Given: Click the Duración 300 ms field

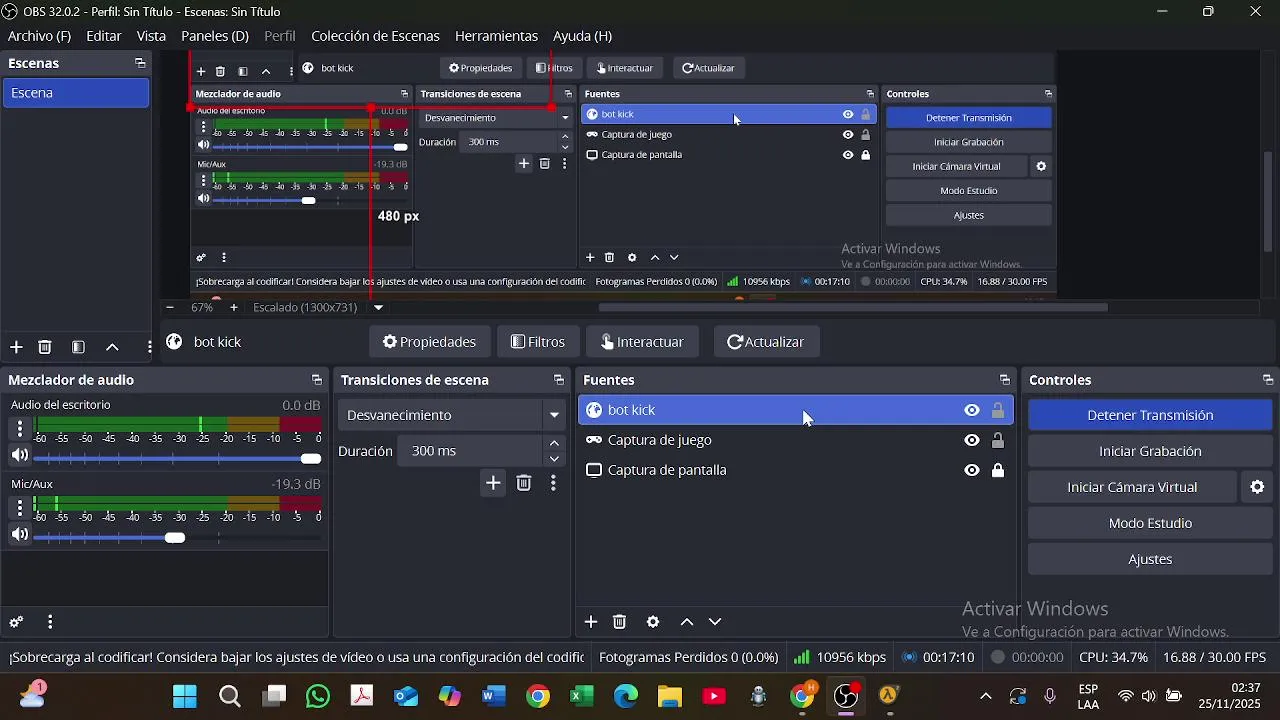Looking at the screenshot, I should 470,451.
